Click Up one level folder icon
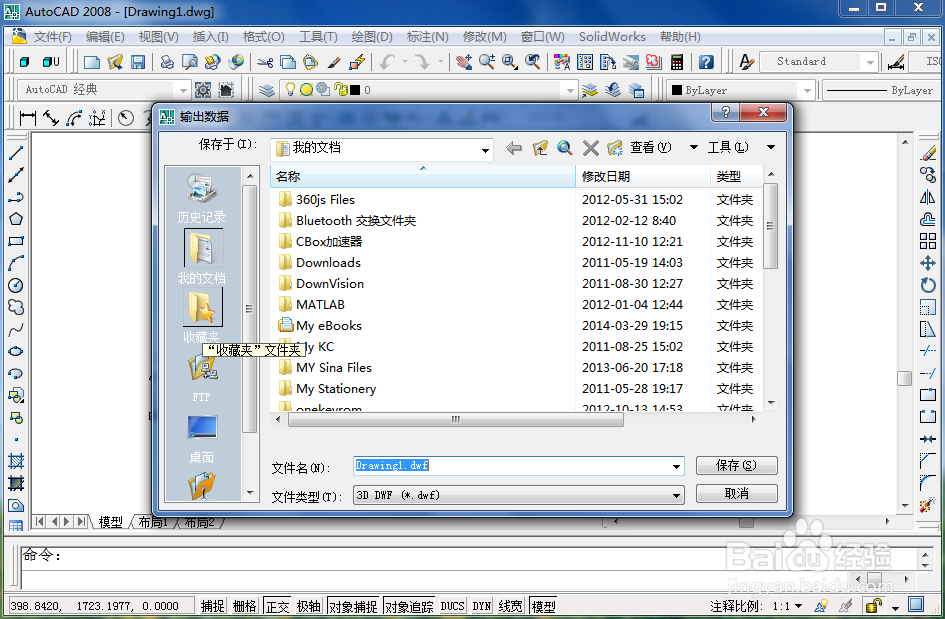 (x=540, y=148)
